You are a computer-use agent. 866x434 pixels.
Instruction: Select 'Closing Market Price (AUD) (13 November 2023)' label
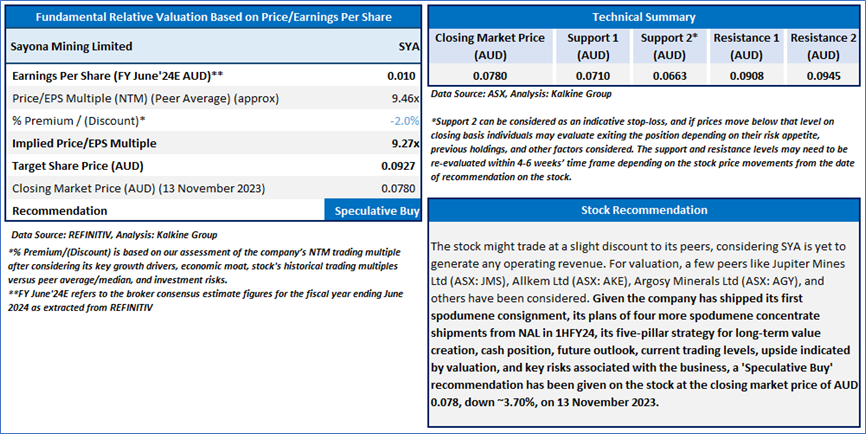click(138, 189)
